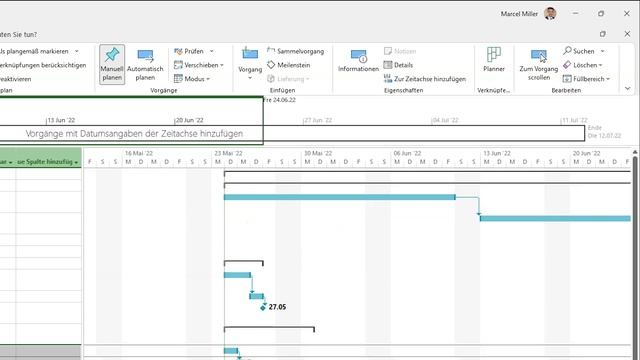Image resolution: width=640 pixels, height=360 pixels.
Task: Show task Details pane
Action: pos(398,65)
